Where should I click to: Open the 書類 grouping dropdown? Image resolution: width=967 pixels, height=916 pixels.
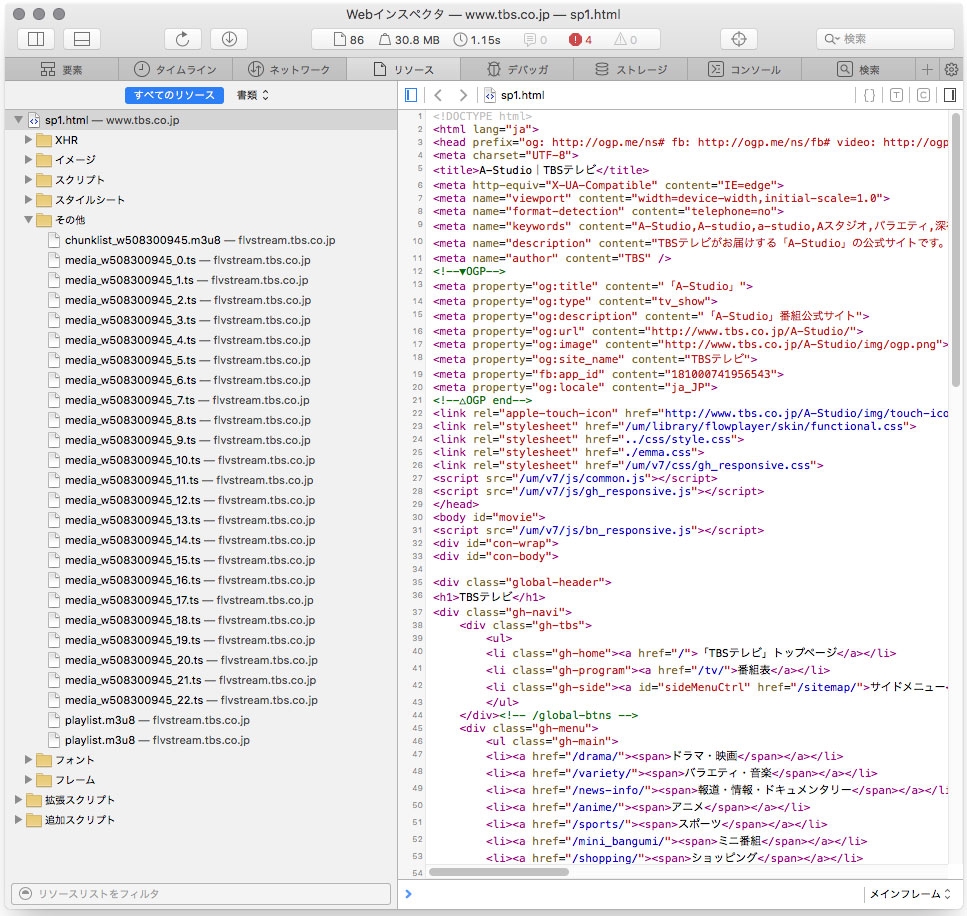click(x=253, y=95)
